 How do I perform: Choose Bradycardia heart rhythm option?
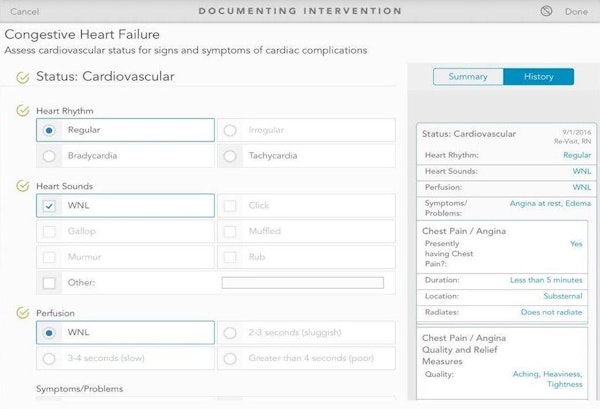tap(49, 156)
